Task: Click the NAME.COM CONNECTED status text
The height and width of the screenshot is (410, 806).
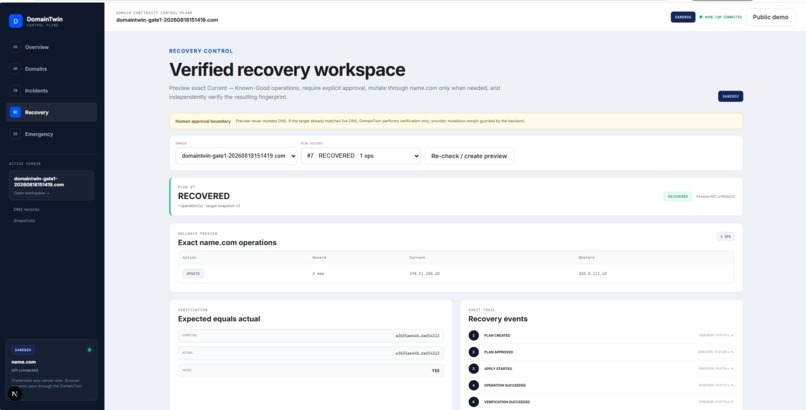Action: [x=723, y=17]
